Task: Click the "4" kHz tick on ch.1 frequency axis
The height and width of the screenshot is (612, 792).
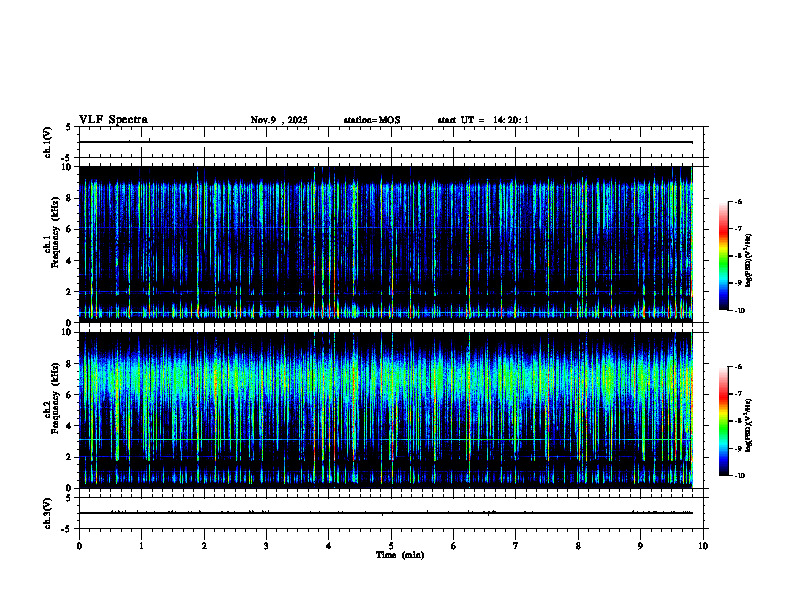Action: point(69,261)
